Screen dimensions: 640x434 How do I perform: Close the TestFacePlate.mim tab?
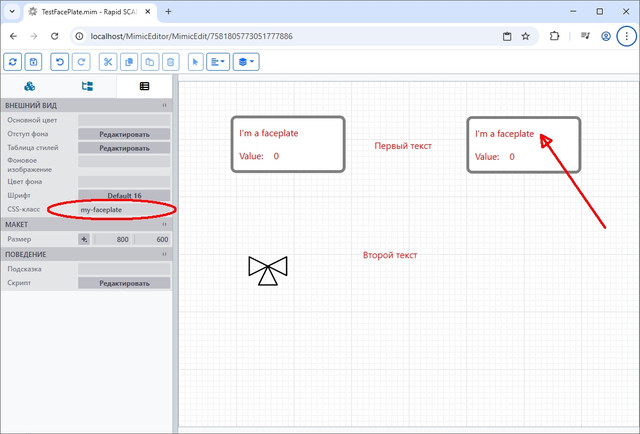point(148,12)
